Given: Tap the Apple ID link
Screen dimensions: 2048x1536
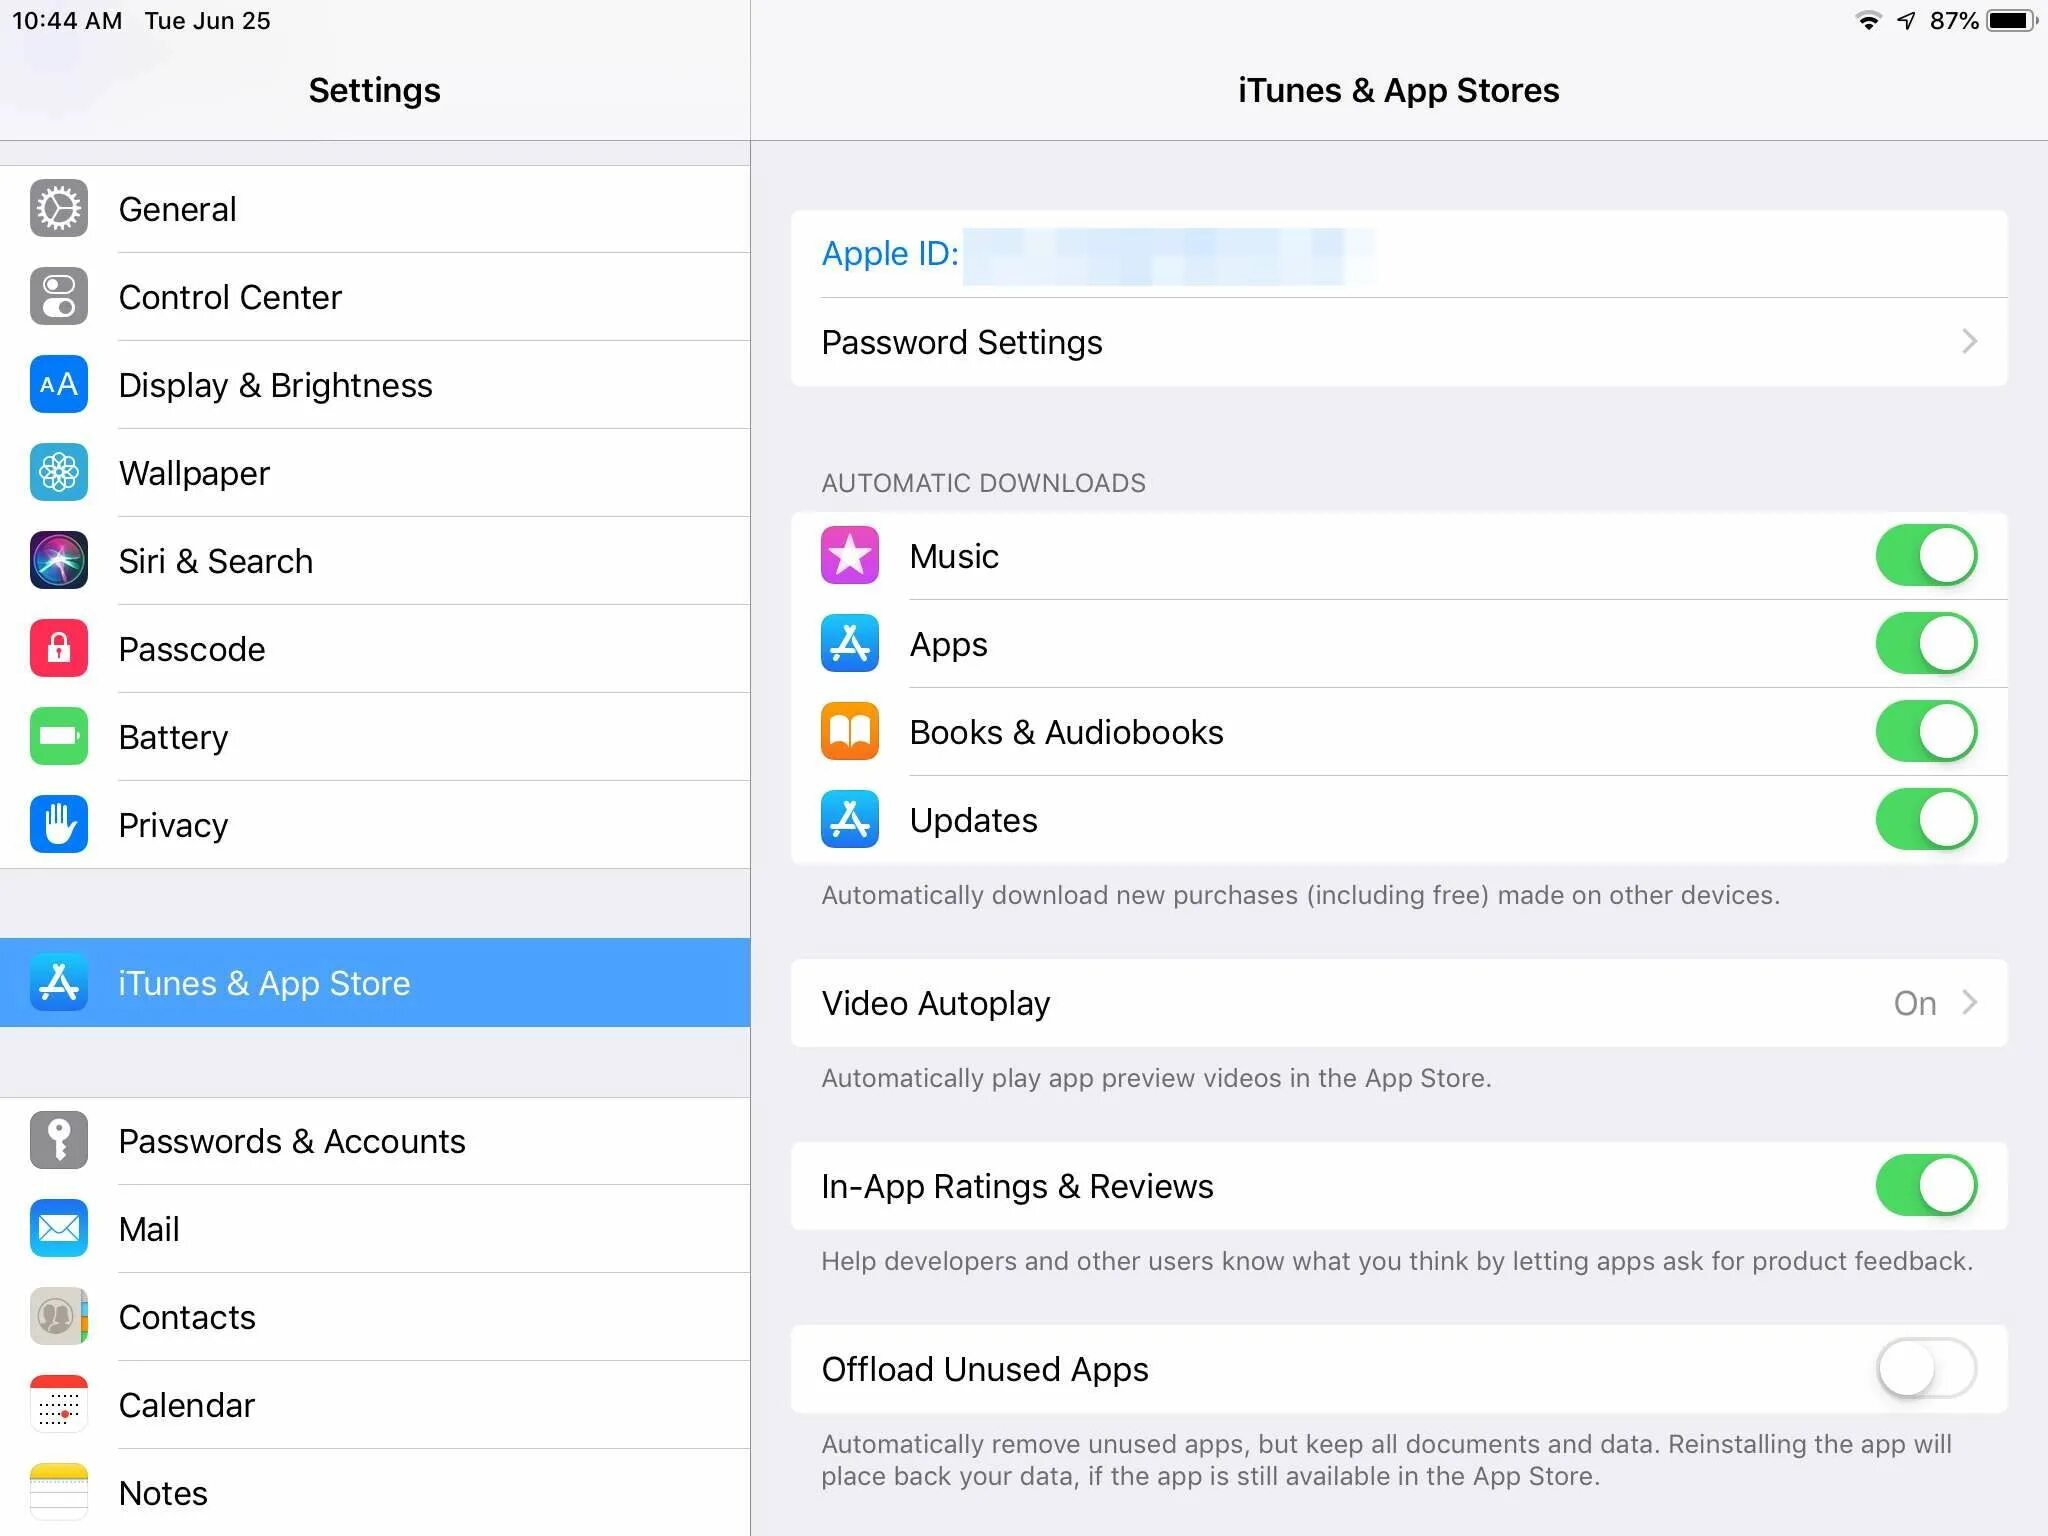Looking at the screenshot, I should click(x=890, y=254).
